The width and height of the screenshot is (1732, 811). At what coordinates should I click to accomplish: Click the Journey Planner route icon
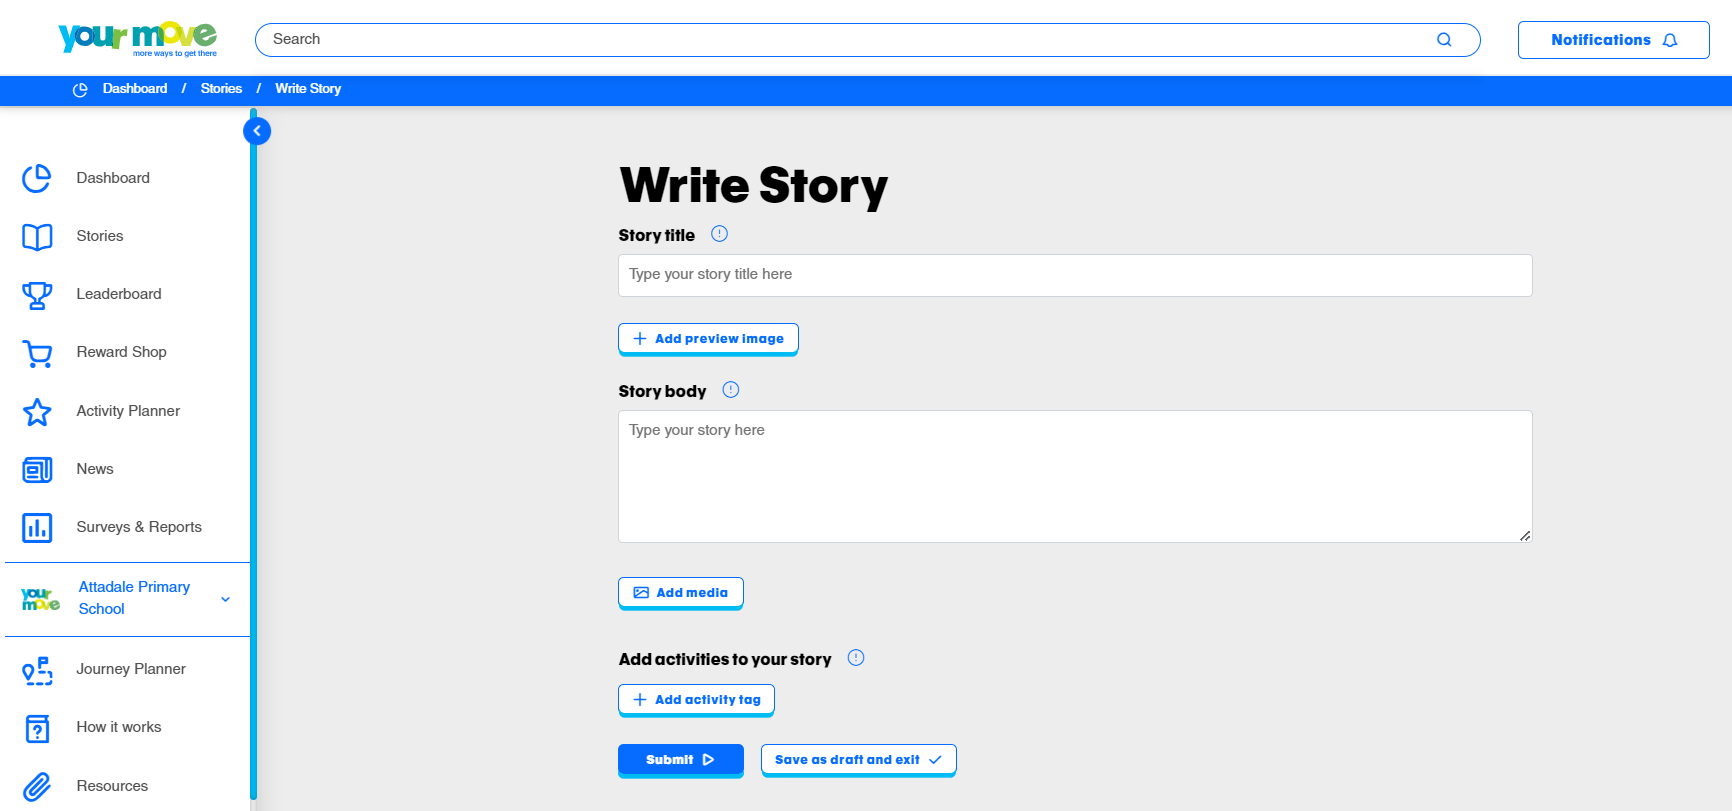37,670
